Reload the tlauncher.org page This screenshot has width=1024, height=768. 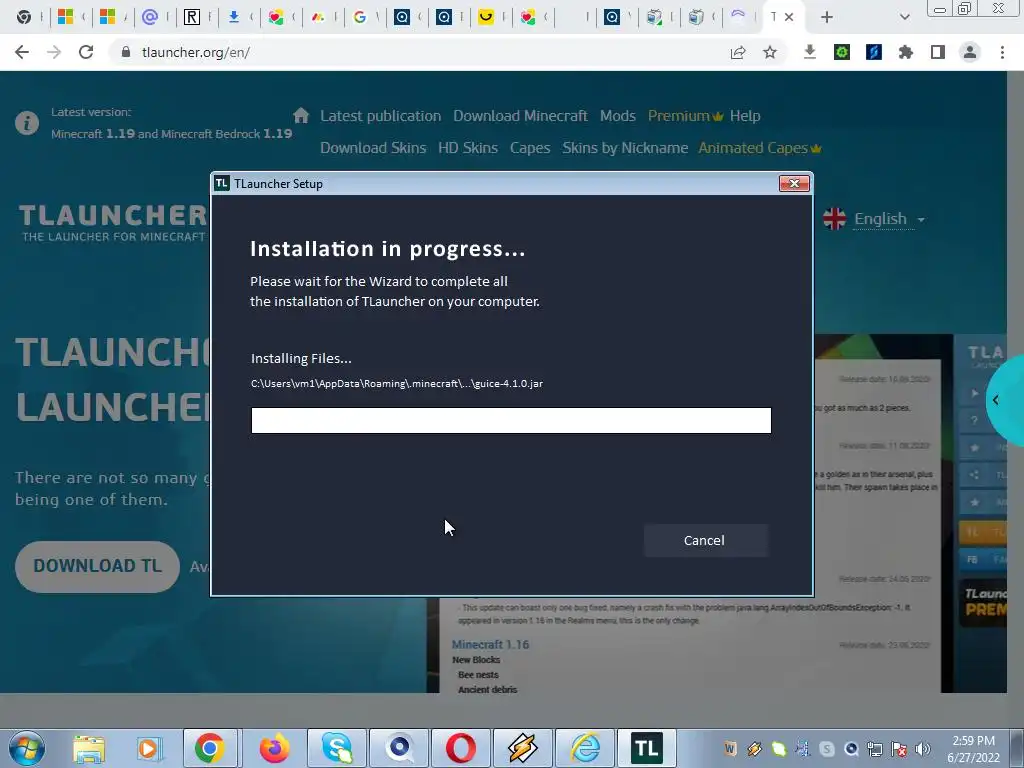click(86, 52)
